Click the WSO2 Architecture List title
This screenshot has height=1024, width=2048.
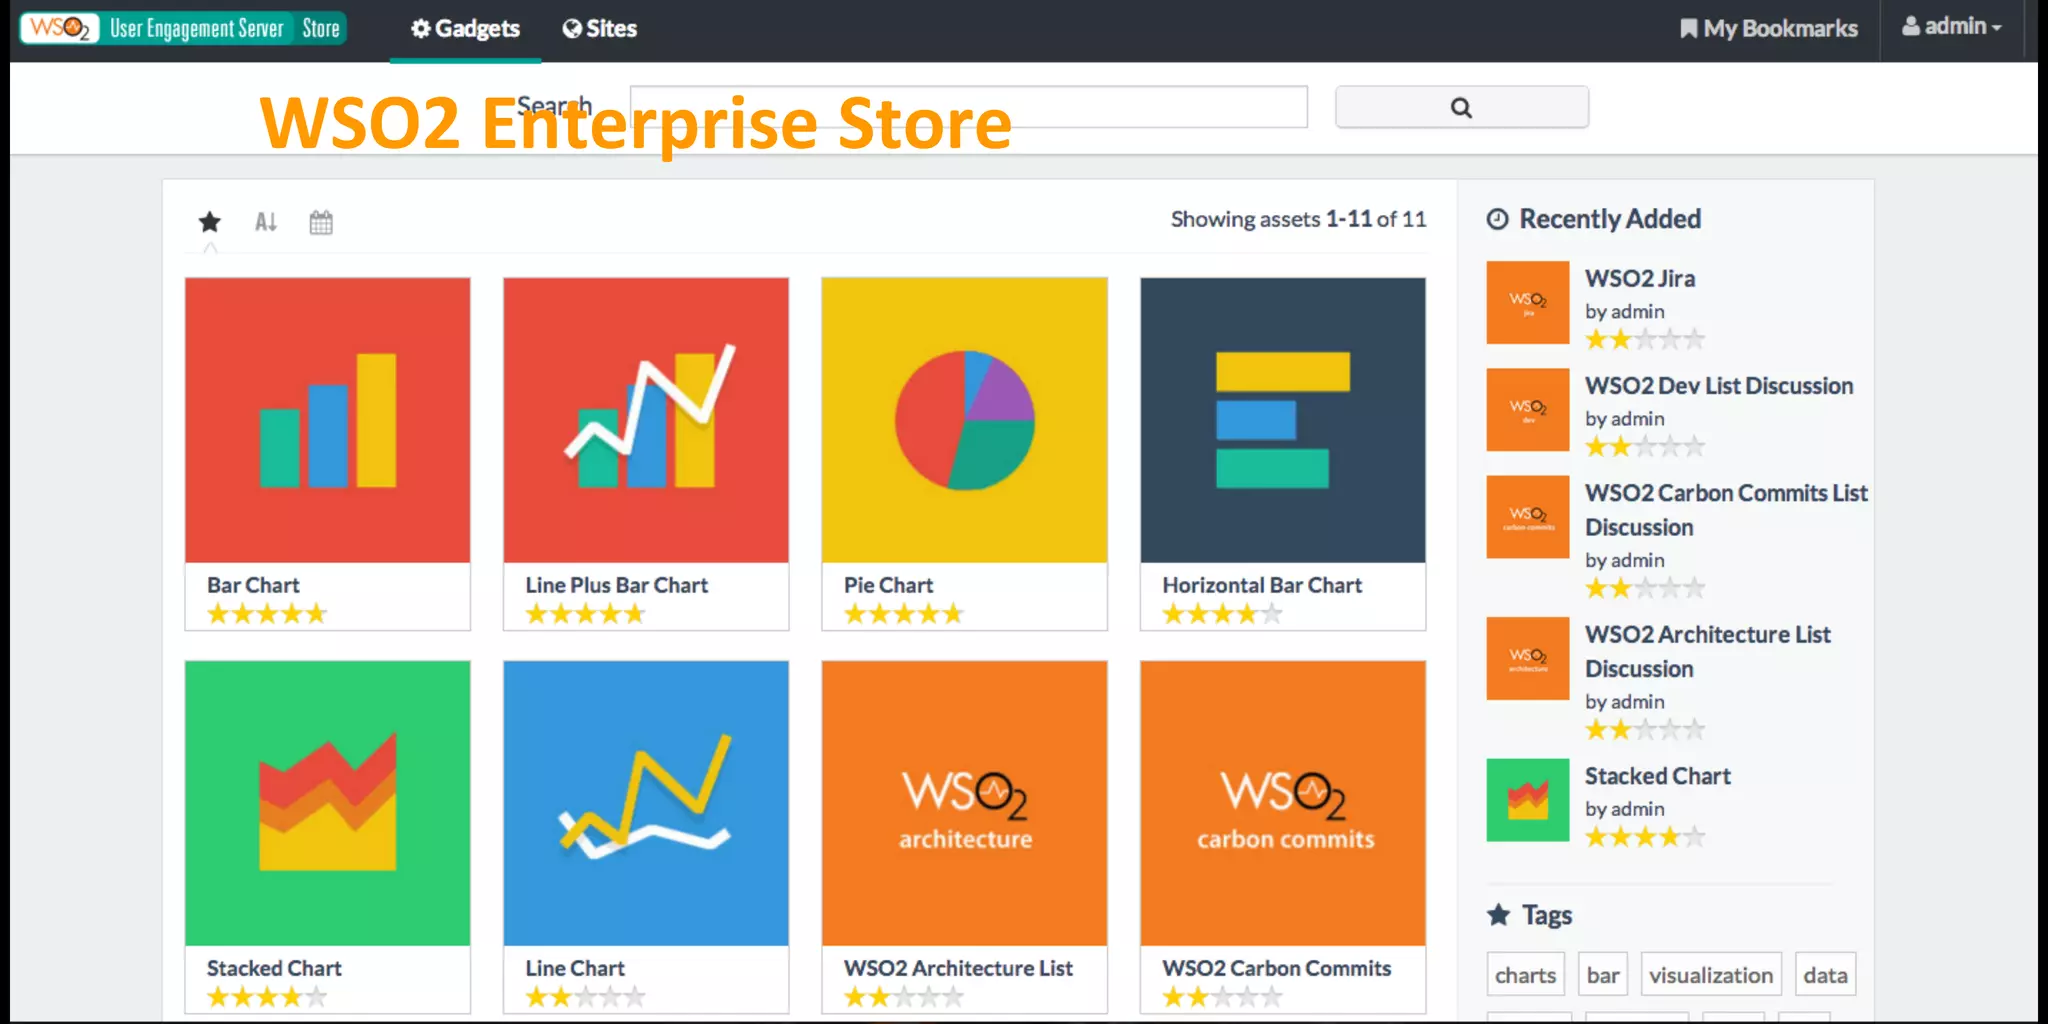tap(958, 968)
